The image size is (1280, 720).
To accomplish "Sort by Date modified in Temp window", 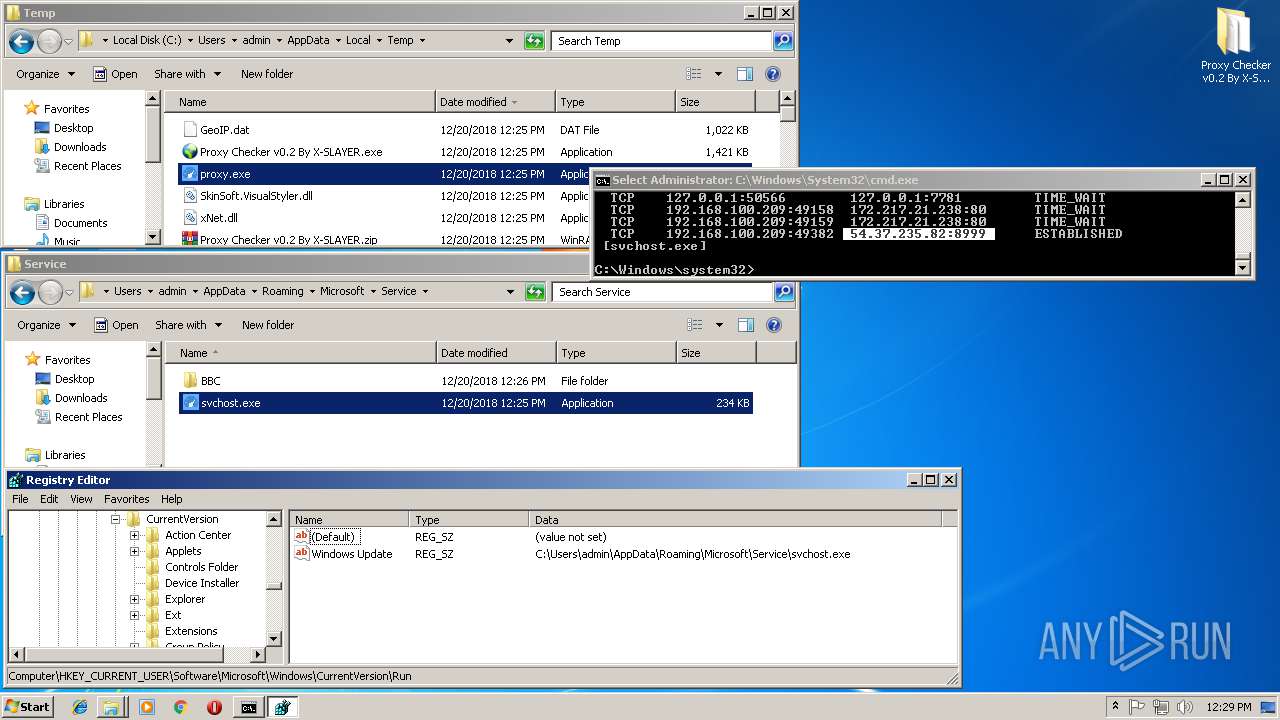I will click(x=495, y=102).
